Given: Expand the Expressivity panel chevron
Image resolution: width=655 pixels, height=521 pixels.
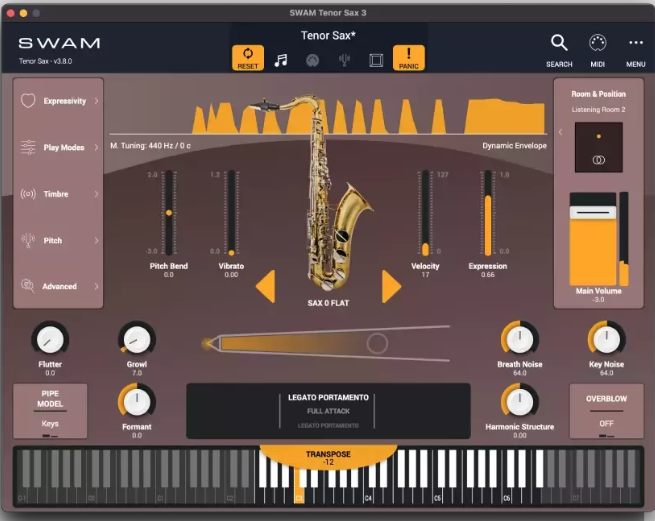Looking at the screenshot, I should (x=96, y=101).
